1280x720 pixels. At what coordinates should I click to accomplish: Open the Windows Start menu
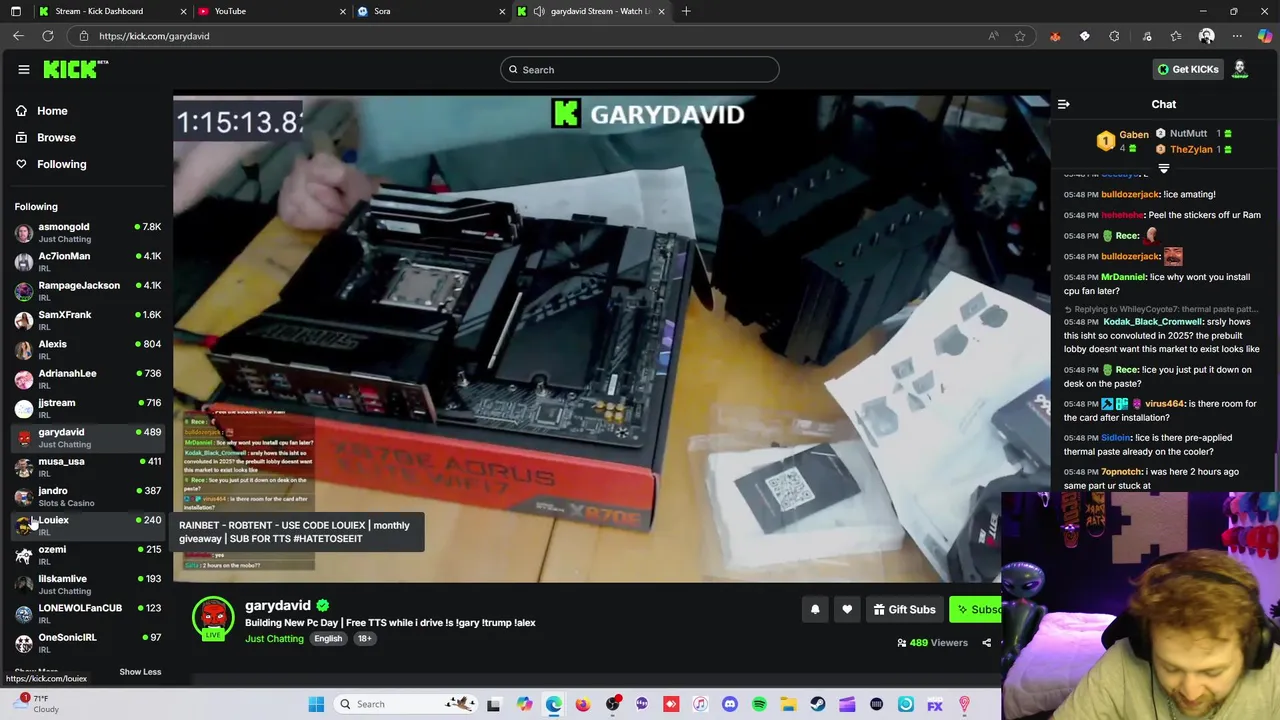316,704
